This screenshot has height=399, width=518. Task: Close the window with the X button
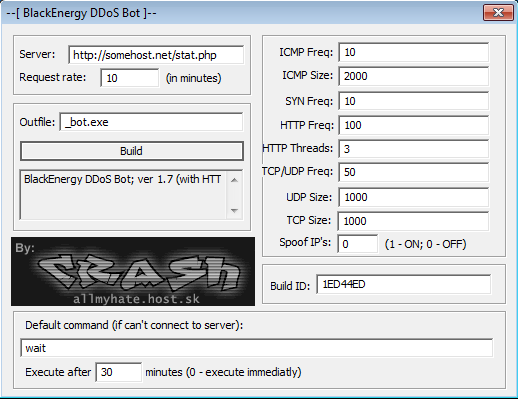[x=498, y=13]
